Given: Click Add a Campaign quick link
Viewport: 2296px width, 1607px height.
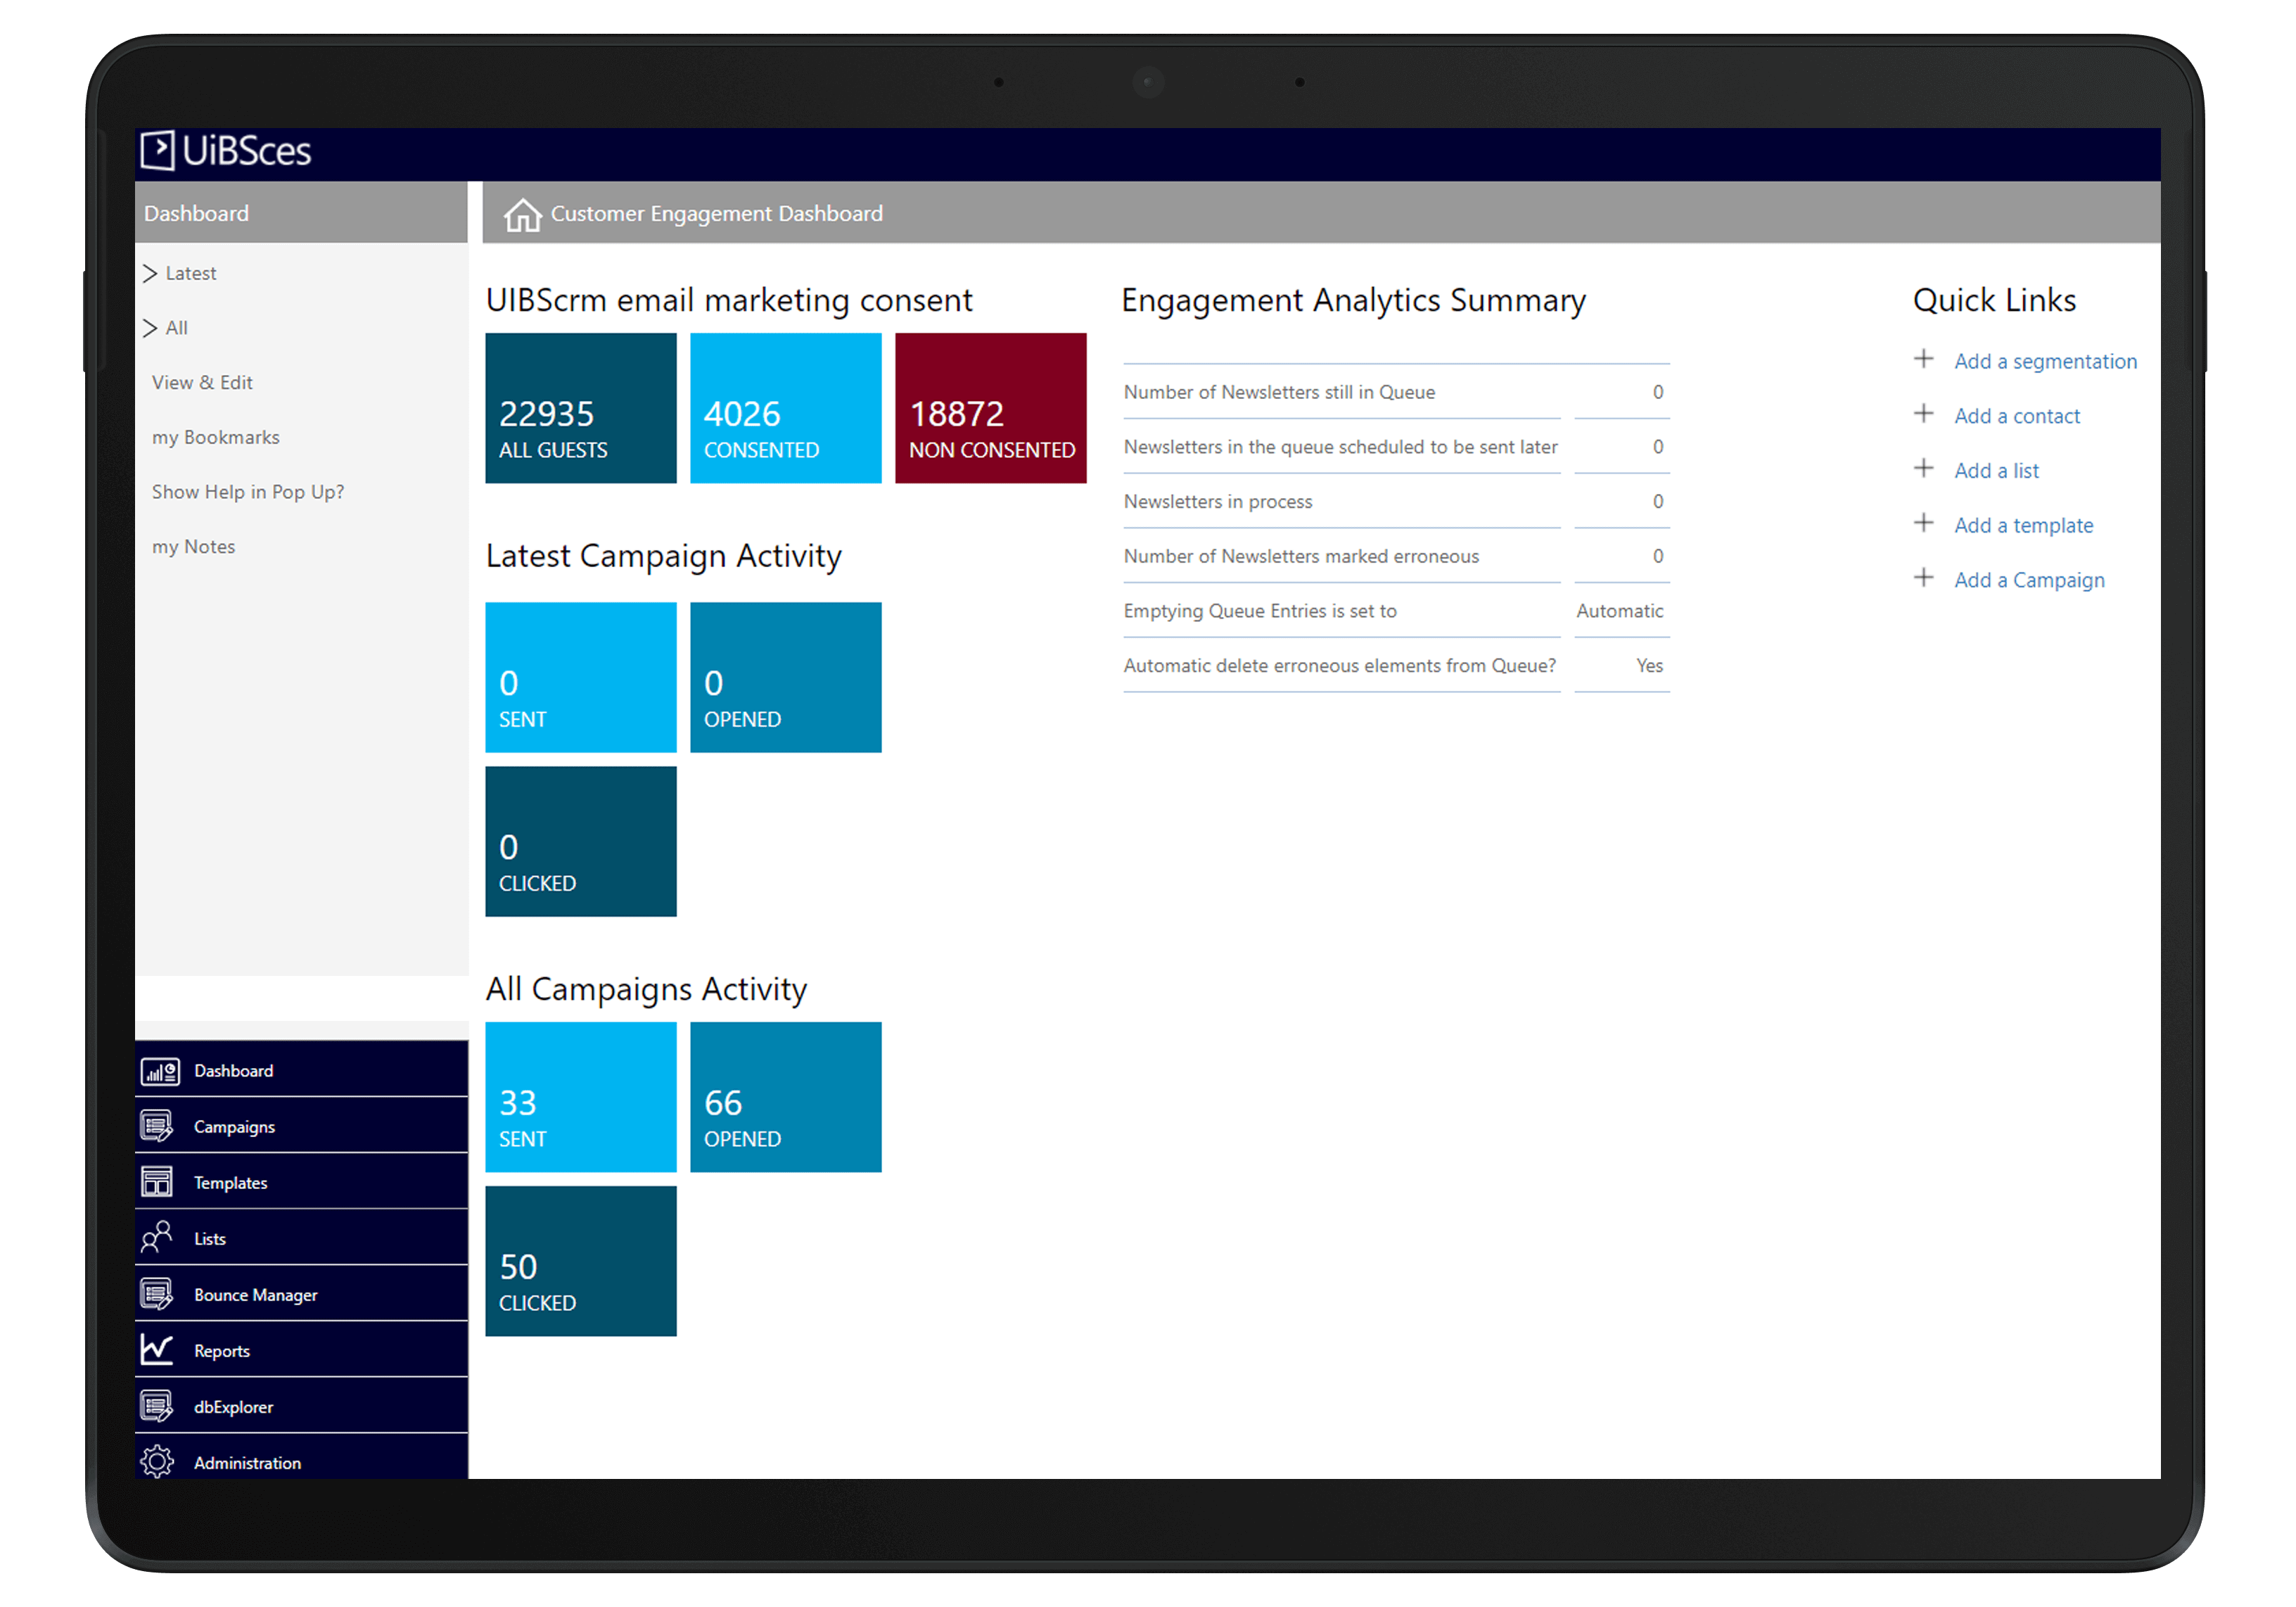Looking at the screenshot, I should click(2029, 578).
